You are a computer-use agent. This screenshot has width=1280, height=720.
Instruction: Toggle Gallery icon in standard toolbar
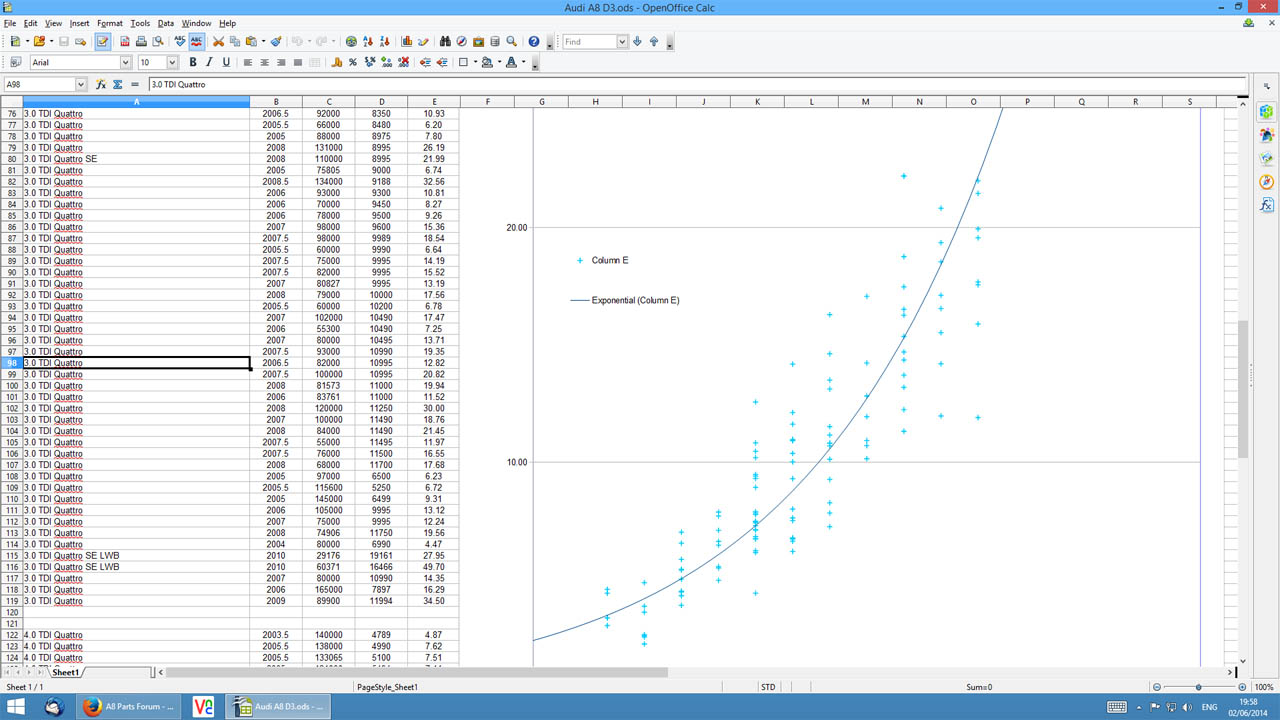point(478,42)
